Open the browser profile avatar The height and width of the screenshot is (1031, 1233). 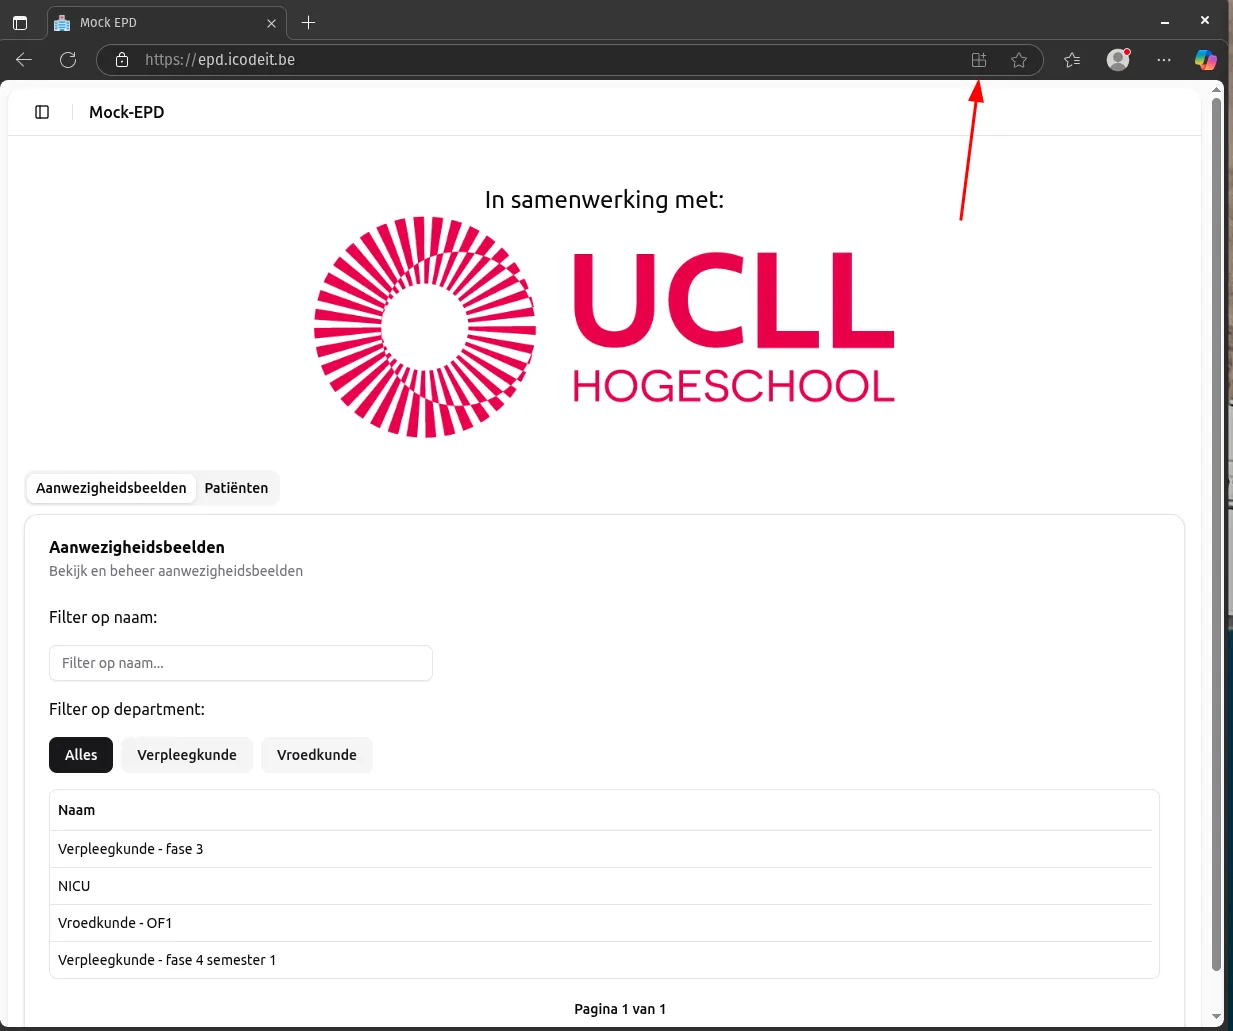pos(1118,60)
